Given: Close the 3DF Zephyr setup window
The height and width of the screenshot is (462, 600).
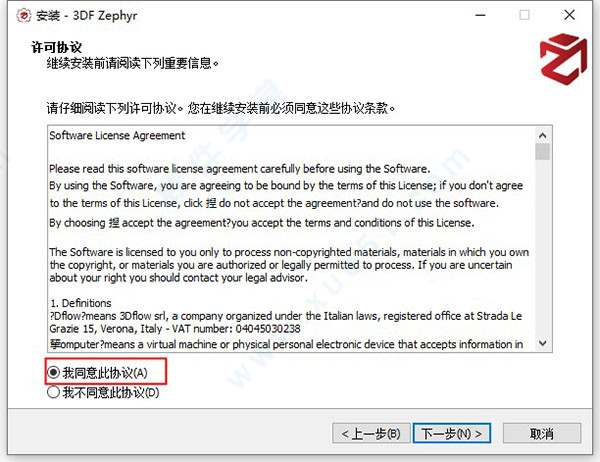Looking at the screenshot, I should (x=569, y=15).
